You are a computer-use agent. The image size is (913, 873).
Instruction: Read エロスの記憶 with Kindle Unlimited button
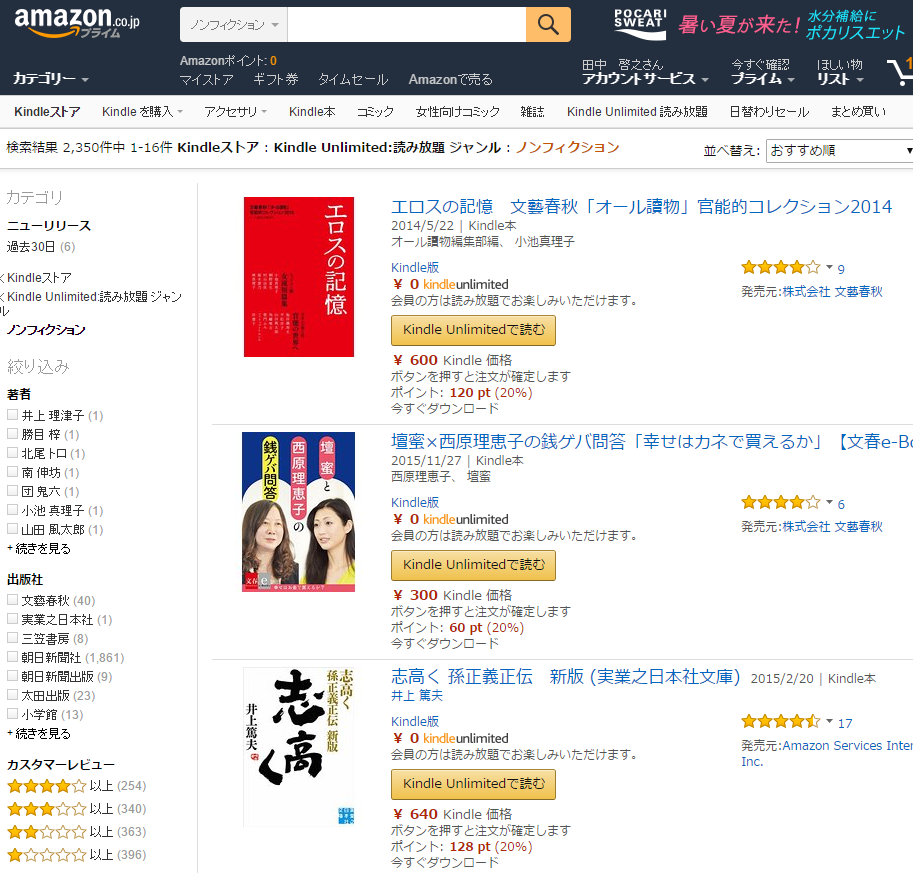point(473,330)
